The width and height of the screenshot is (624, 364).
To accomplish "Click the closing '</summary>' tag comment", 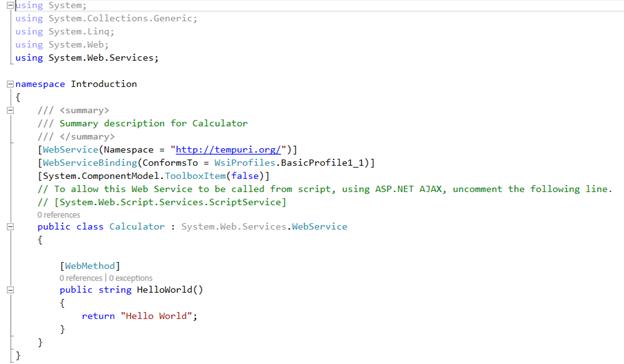I will [x=87, y=136].
